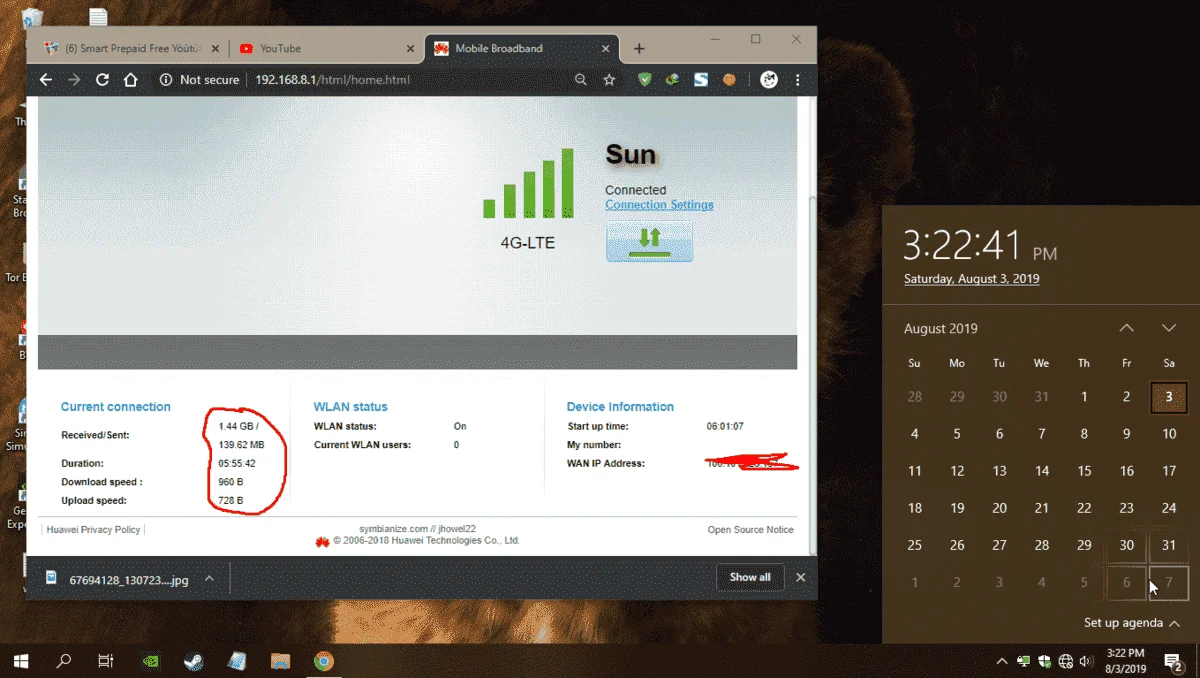This screenshot has height=678, width=1200.
Task: Select August 3 in the calendar
Action: pyautogui.click(x=1169, y=397)
